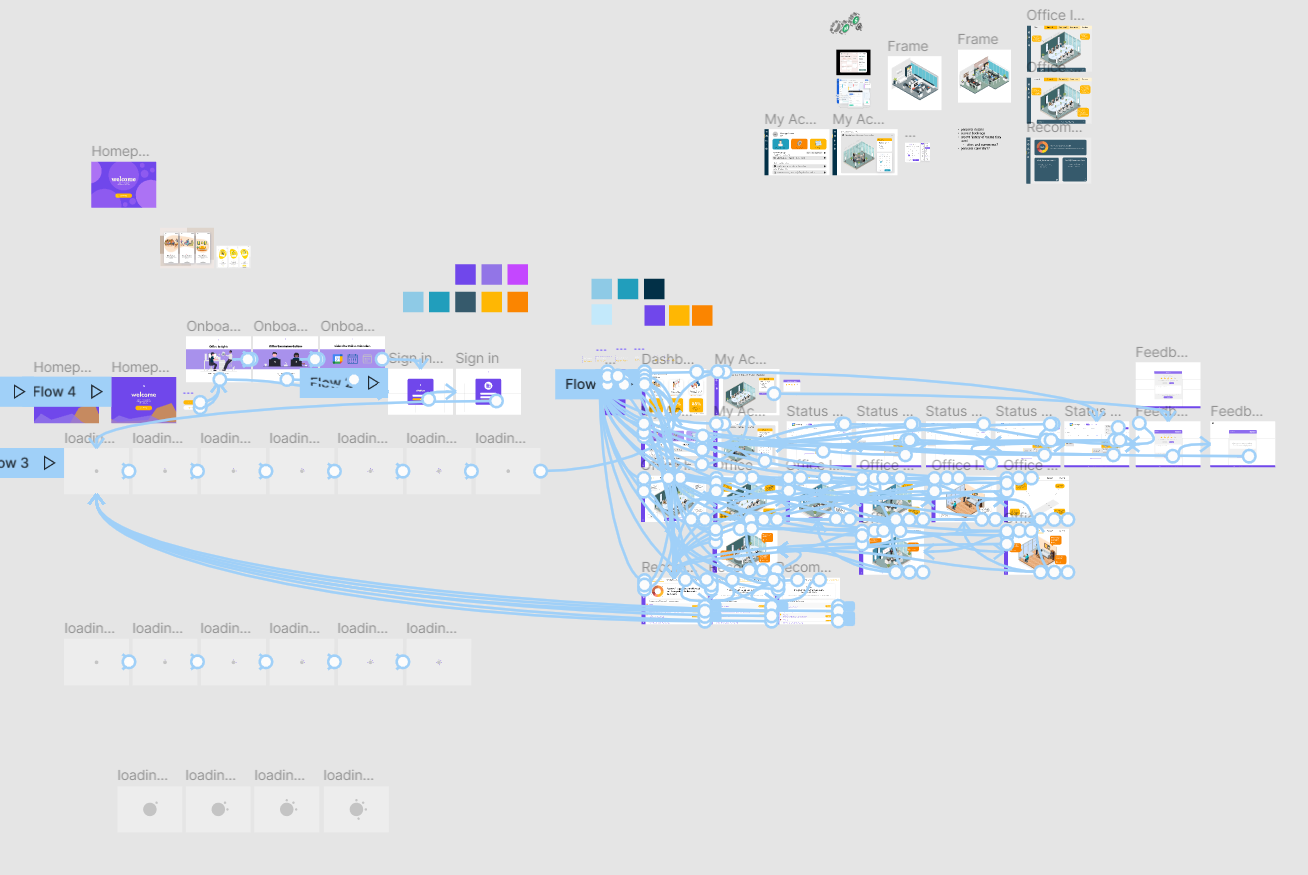Viewport: 1308px width, 875px height.
Task: Select dark My Ac... frame showing glass office
Action: pos(865,152)
